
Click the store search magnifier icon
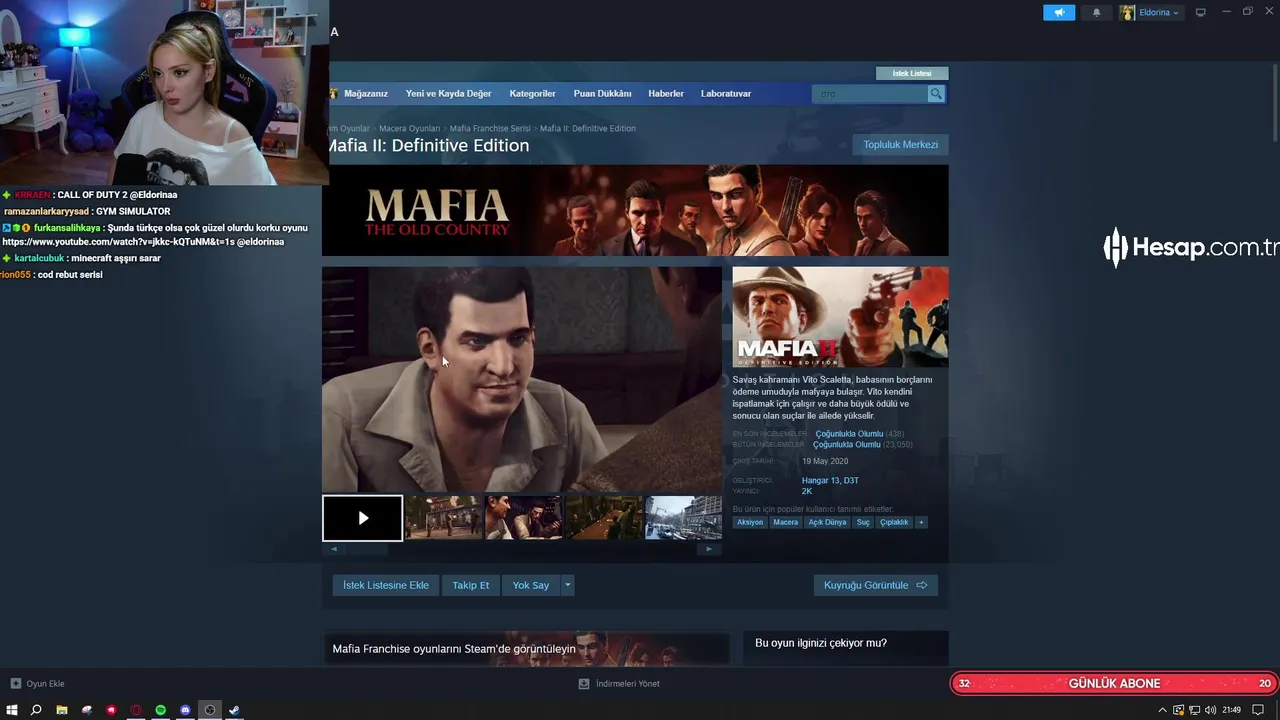tap(936, 93)
